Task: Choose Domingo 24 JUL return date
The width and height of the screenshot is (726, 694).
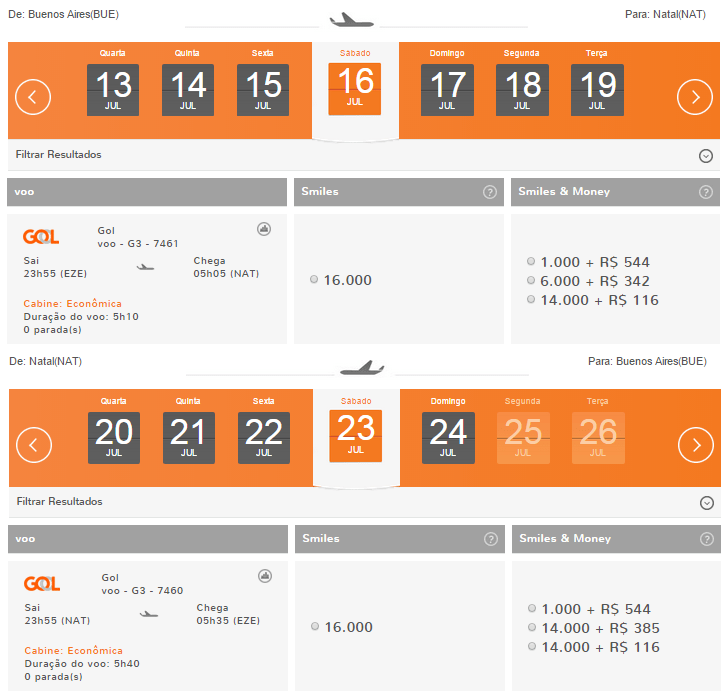Action: 448,438
